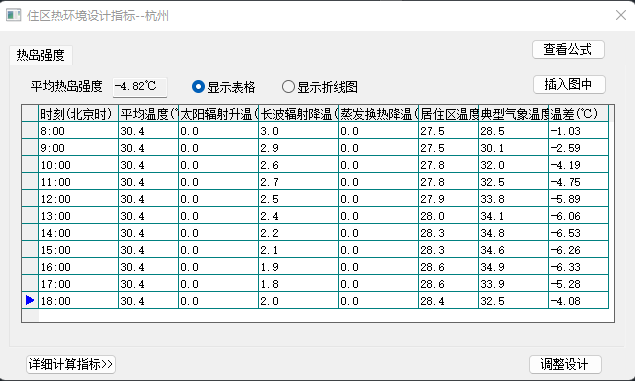The height and width of the screenshot is (381, 635).
Task: Click the 蒸发换热降温 column header
Action: [379, 114]
